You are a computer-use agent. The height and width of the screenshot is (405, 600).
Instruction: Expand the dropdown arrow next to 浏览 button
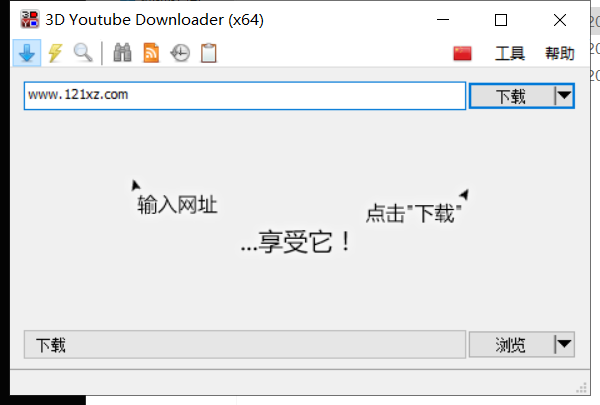tap(564, 345)
